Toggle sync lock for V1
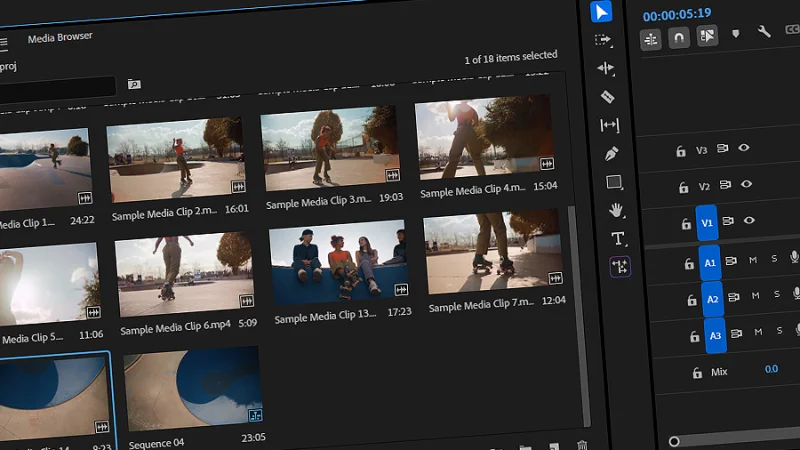Viewport: 800px width, 450px height. 728,221
